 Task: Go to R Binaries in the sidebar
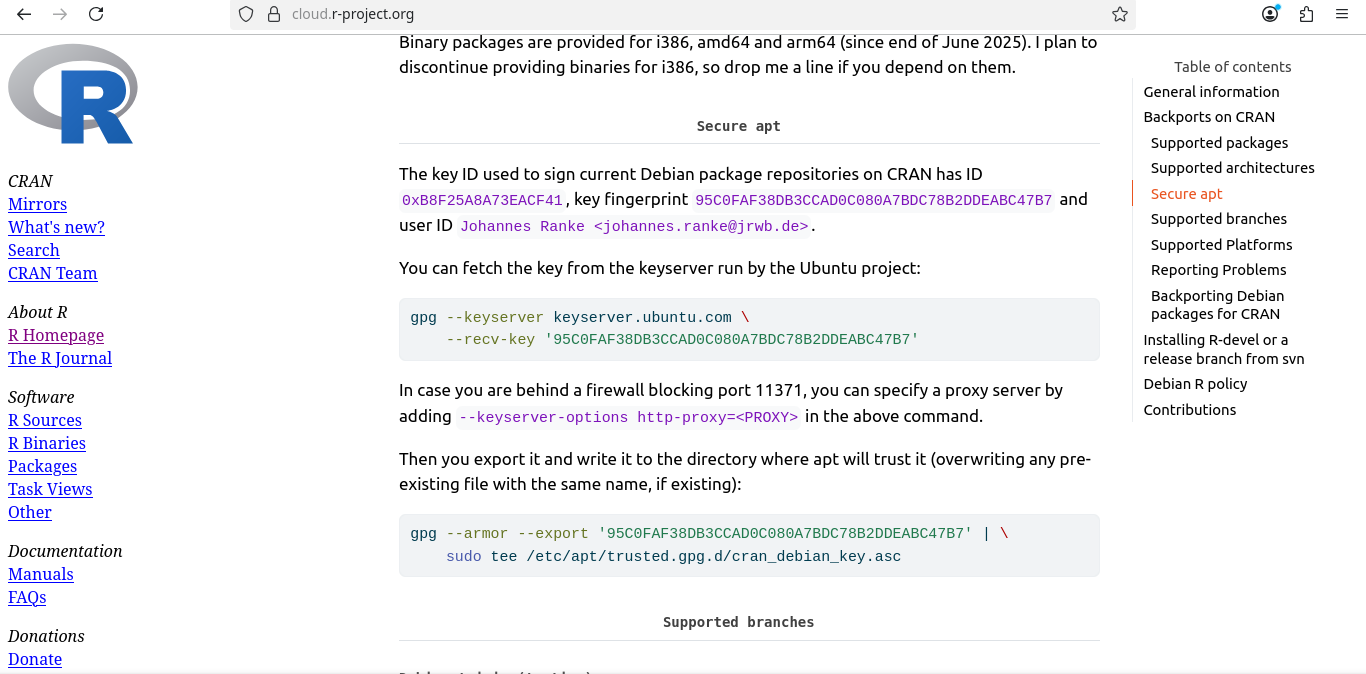pos(47,443)
